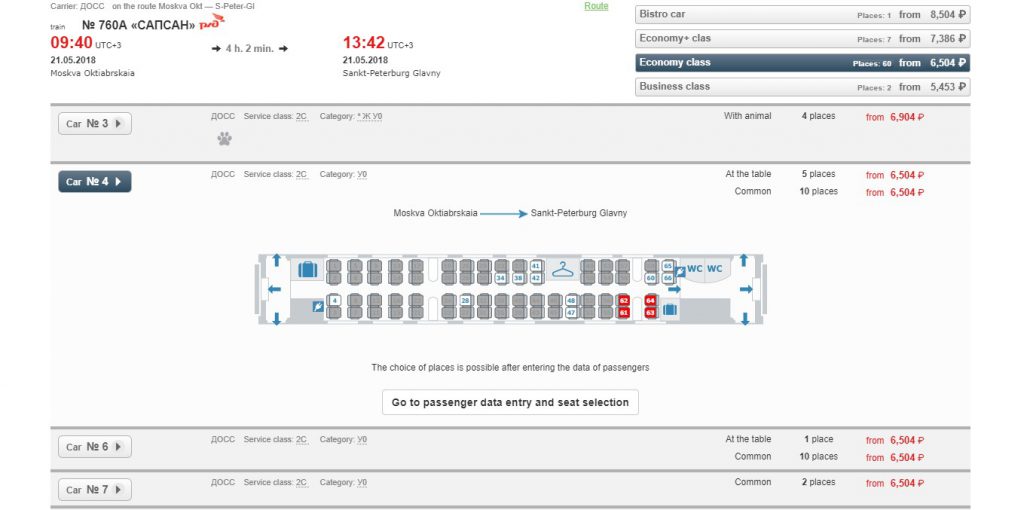Click the large luggage icon at car's left end
The width and height of the screenshot is (1024, 510).
[x=308, y=269]
